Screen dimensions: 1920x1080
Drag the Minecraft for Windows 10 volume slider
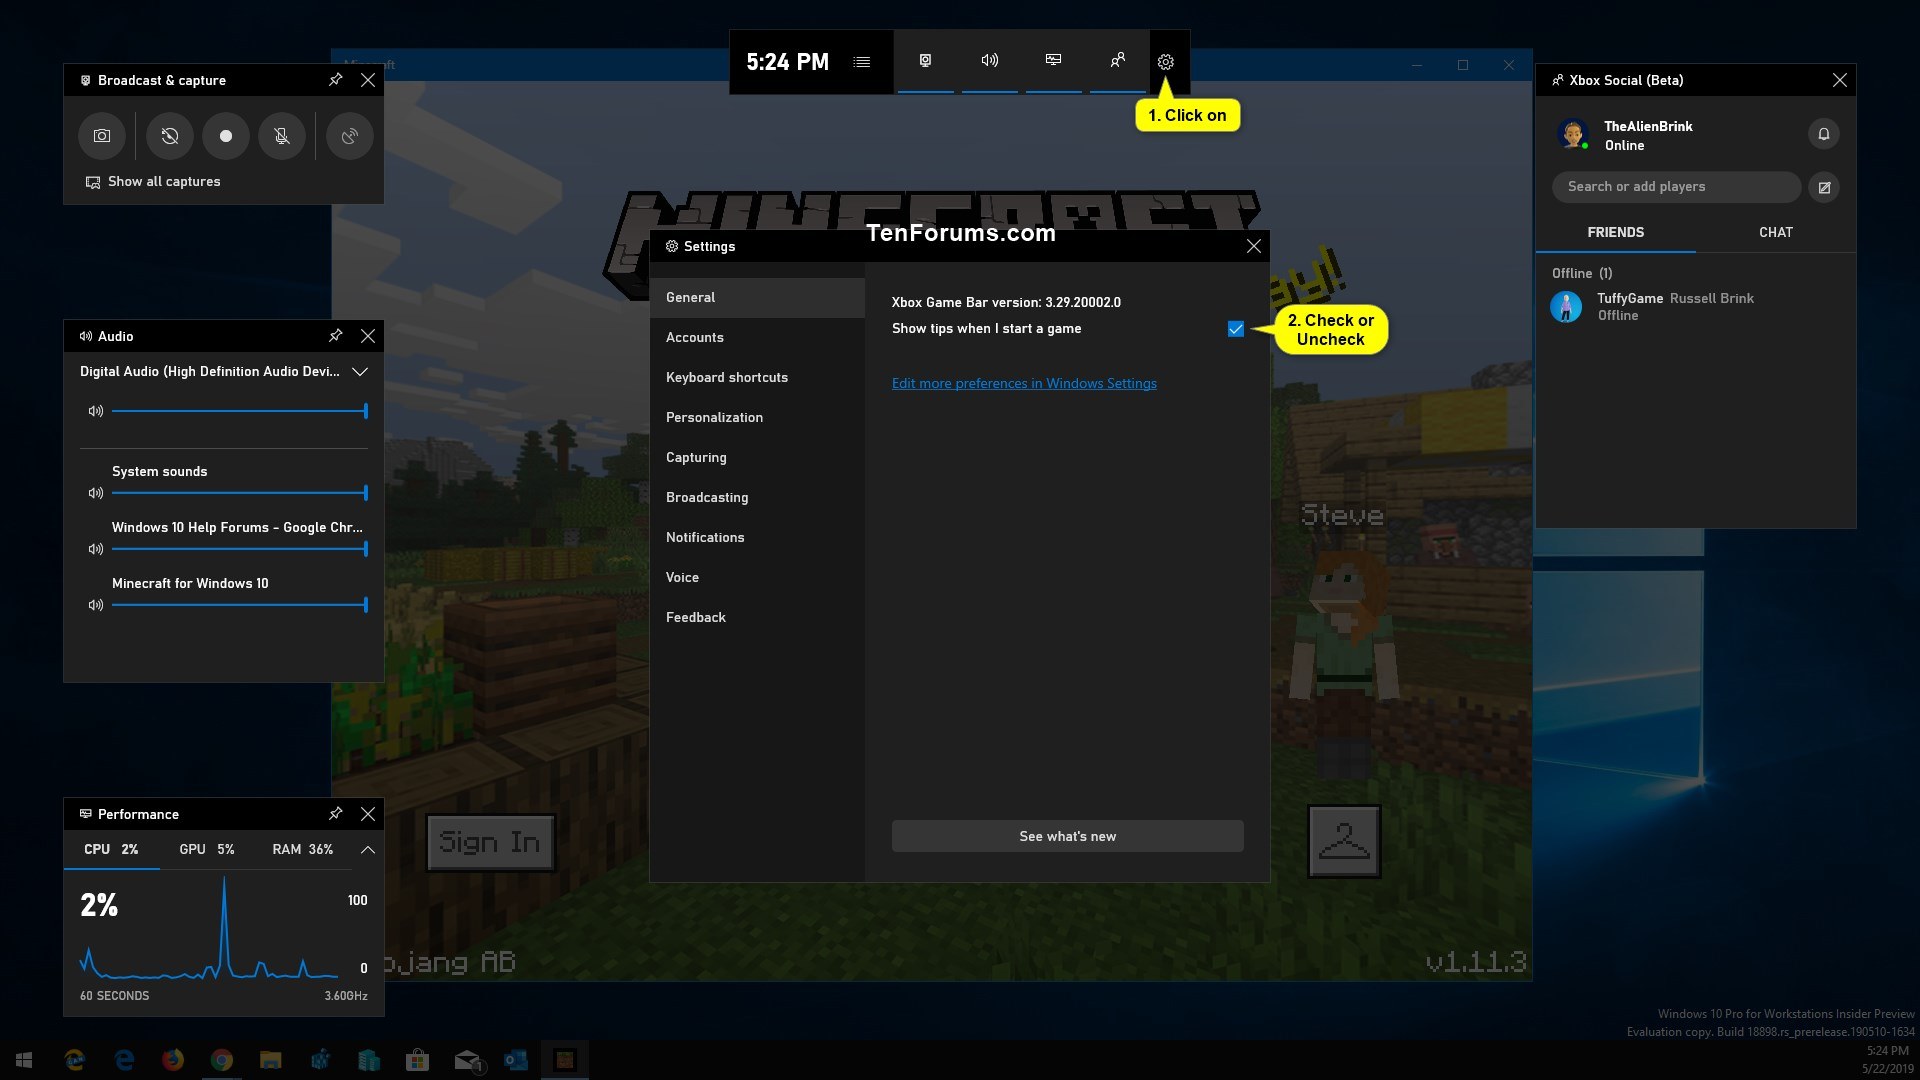point(365,605)
